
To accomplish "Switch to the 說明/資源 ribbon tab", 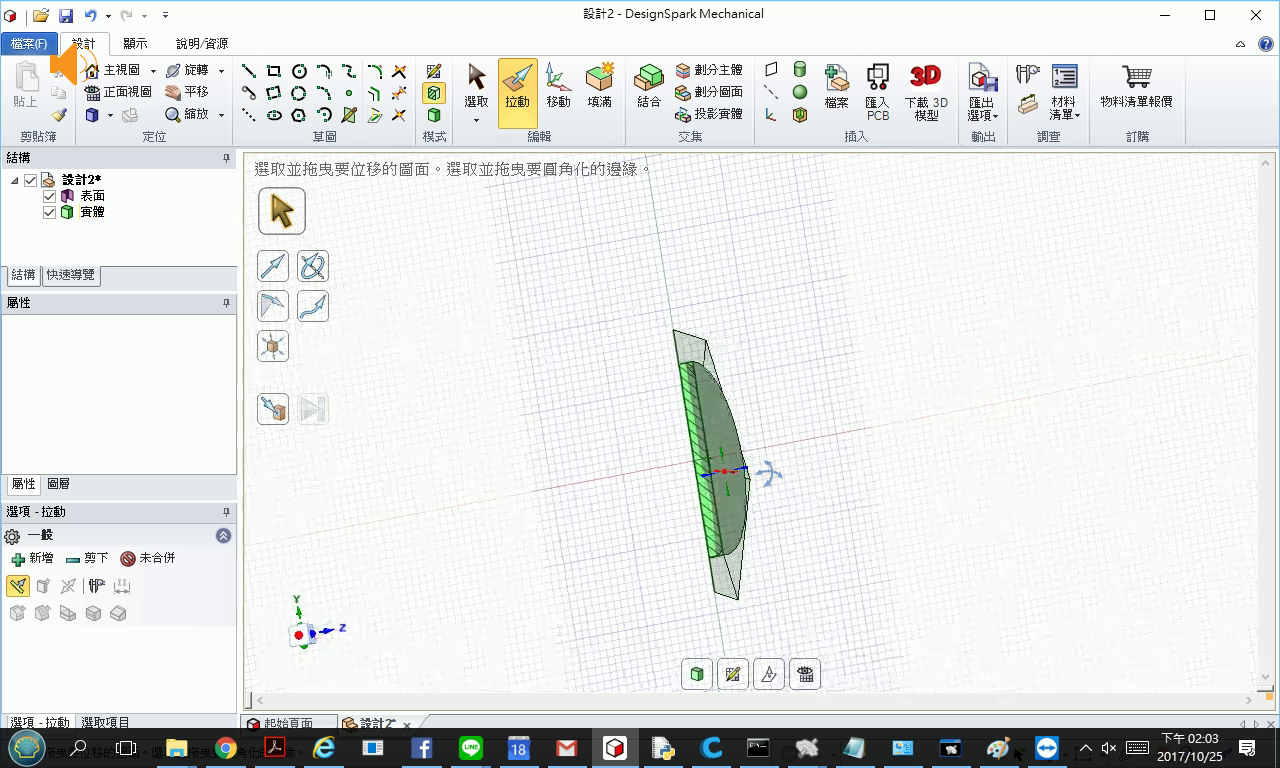I will pyautogui.click(x=202, y=43).
